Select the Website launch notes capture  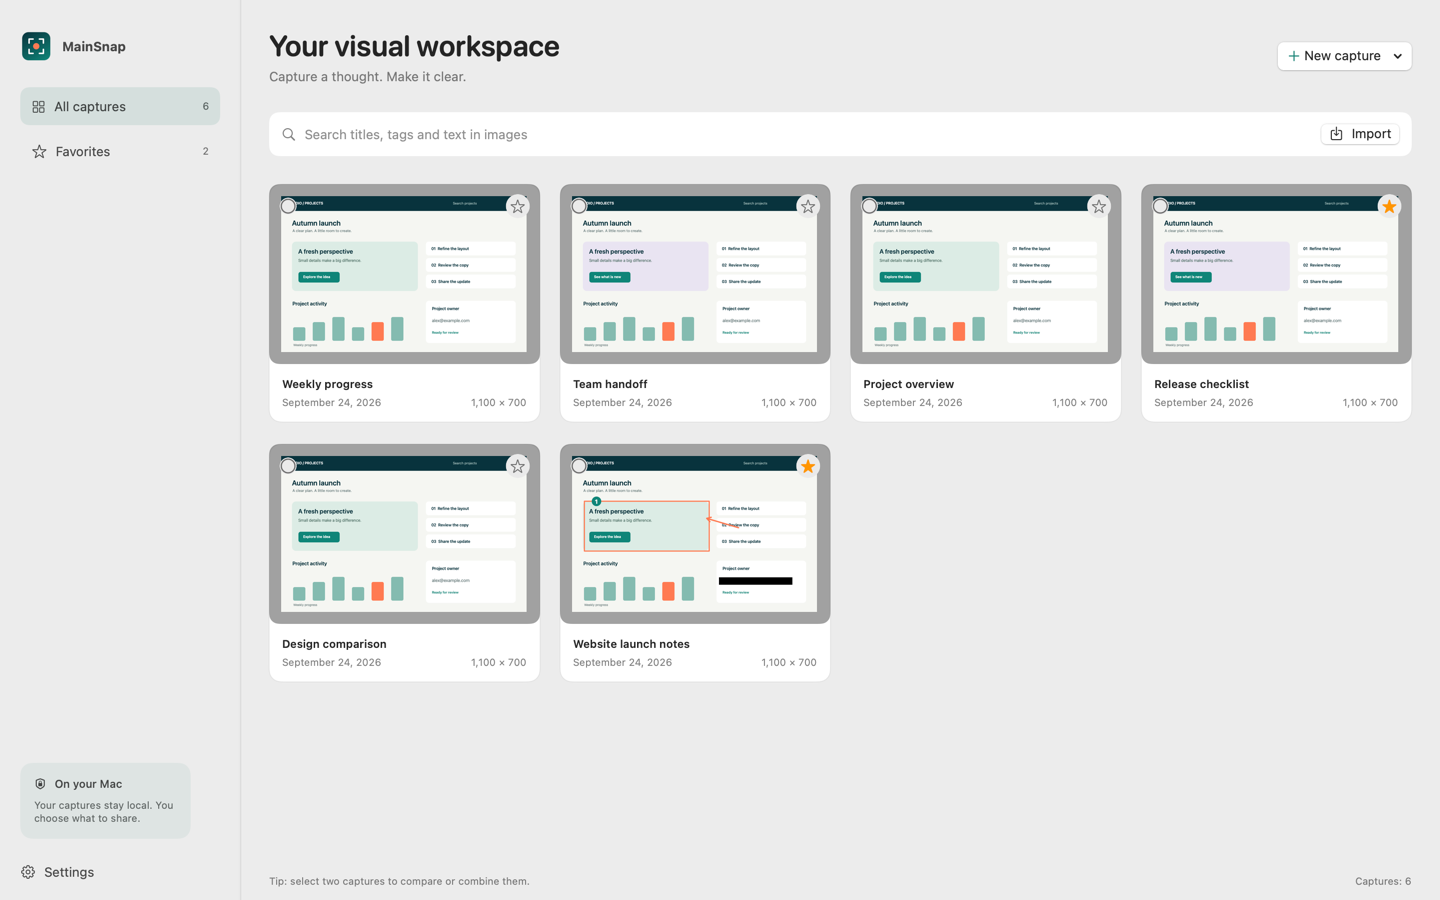[x=579, y=466]
